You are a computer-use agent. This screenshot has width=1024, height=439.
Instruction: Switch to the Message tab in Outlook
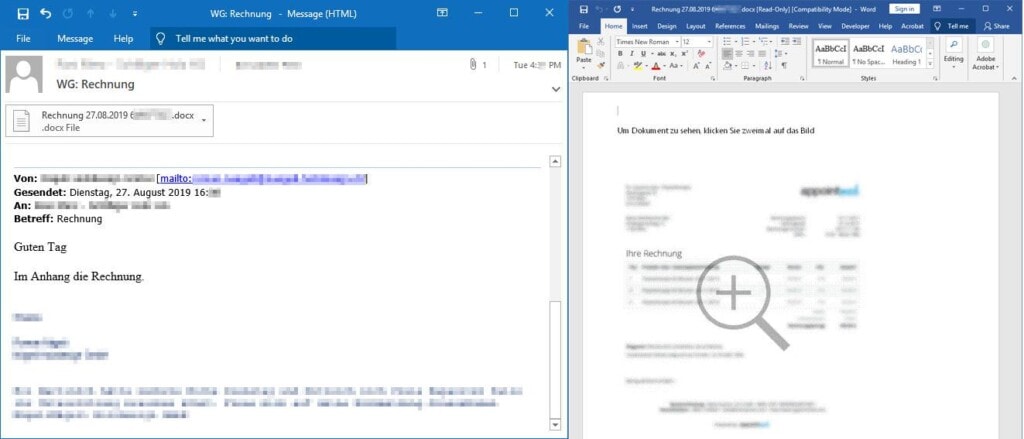pyautogui.click(x=75, y=39)
